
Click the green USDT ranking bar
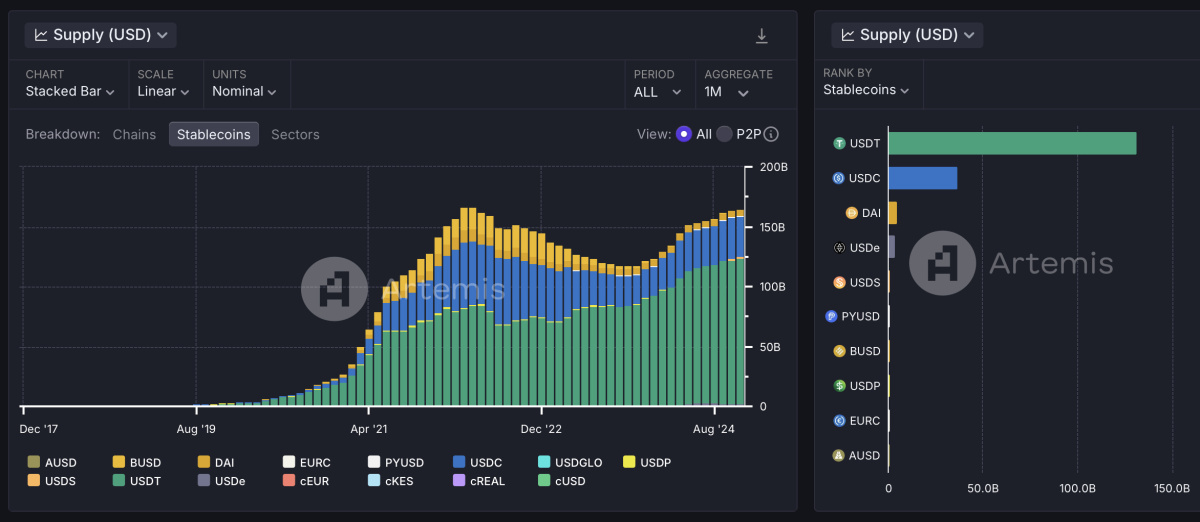pyautogui.click(x=1012, y=143)
